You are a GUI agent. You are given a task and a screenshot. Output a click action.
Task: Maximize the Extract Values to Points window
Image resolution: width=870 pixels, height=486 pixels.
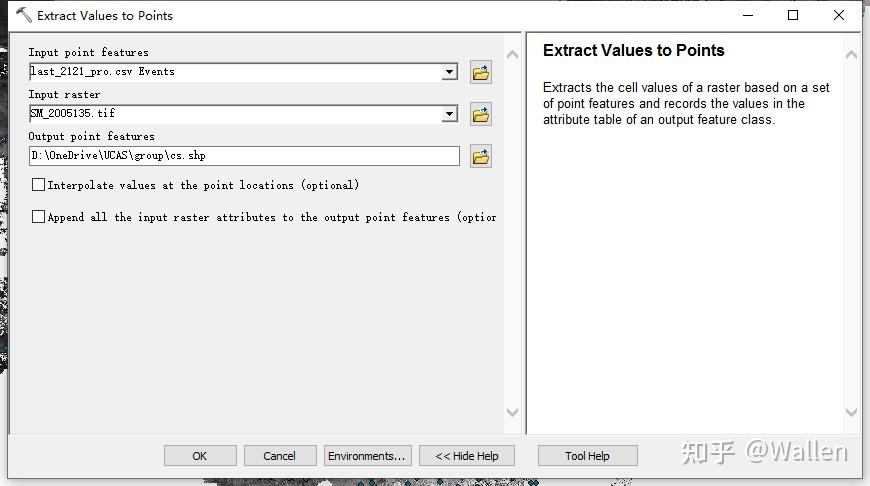[793, 15]
